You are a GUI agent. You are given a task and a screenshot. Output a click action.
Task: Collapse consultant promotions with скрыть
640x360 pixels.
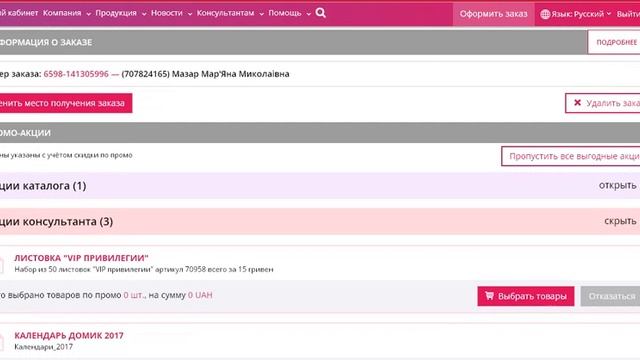[620, 221]
